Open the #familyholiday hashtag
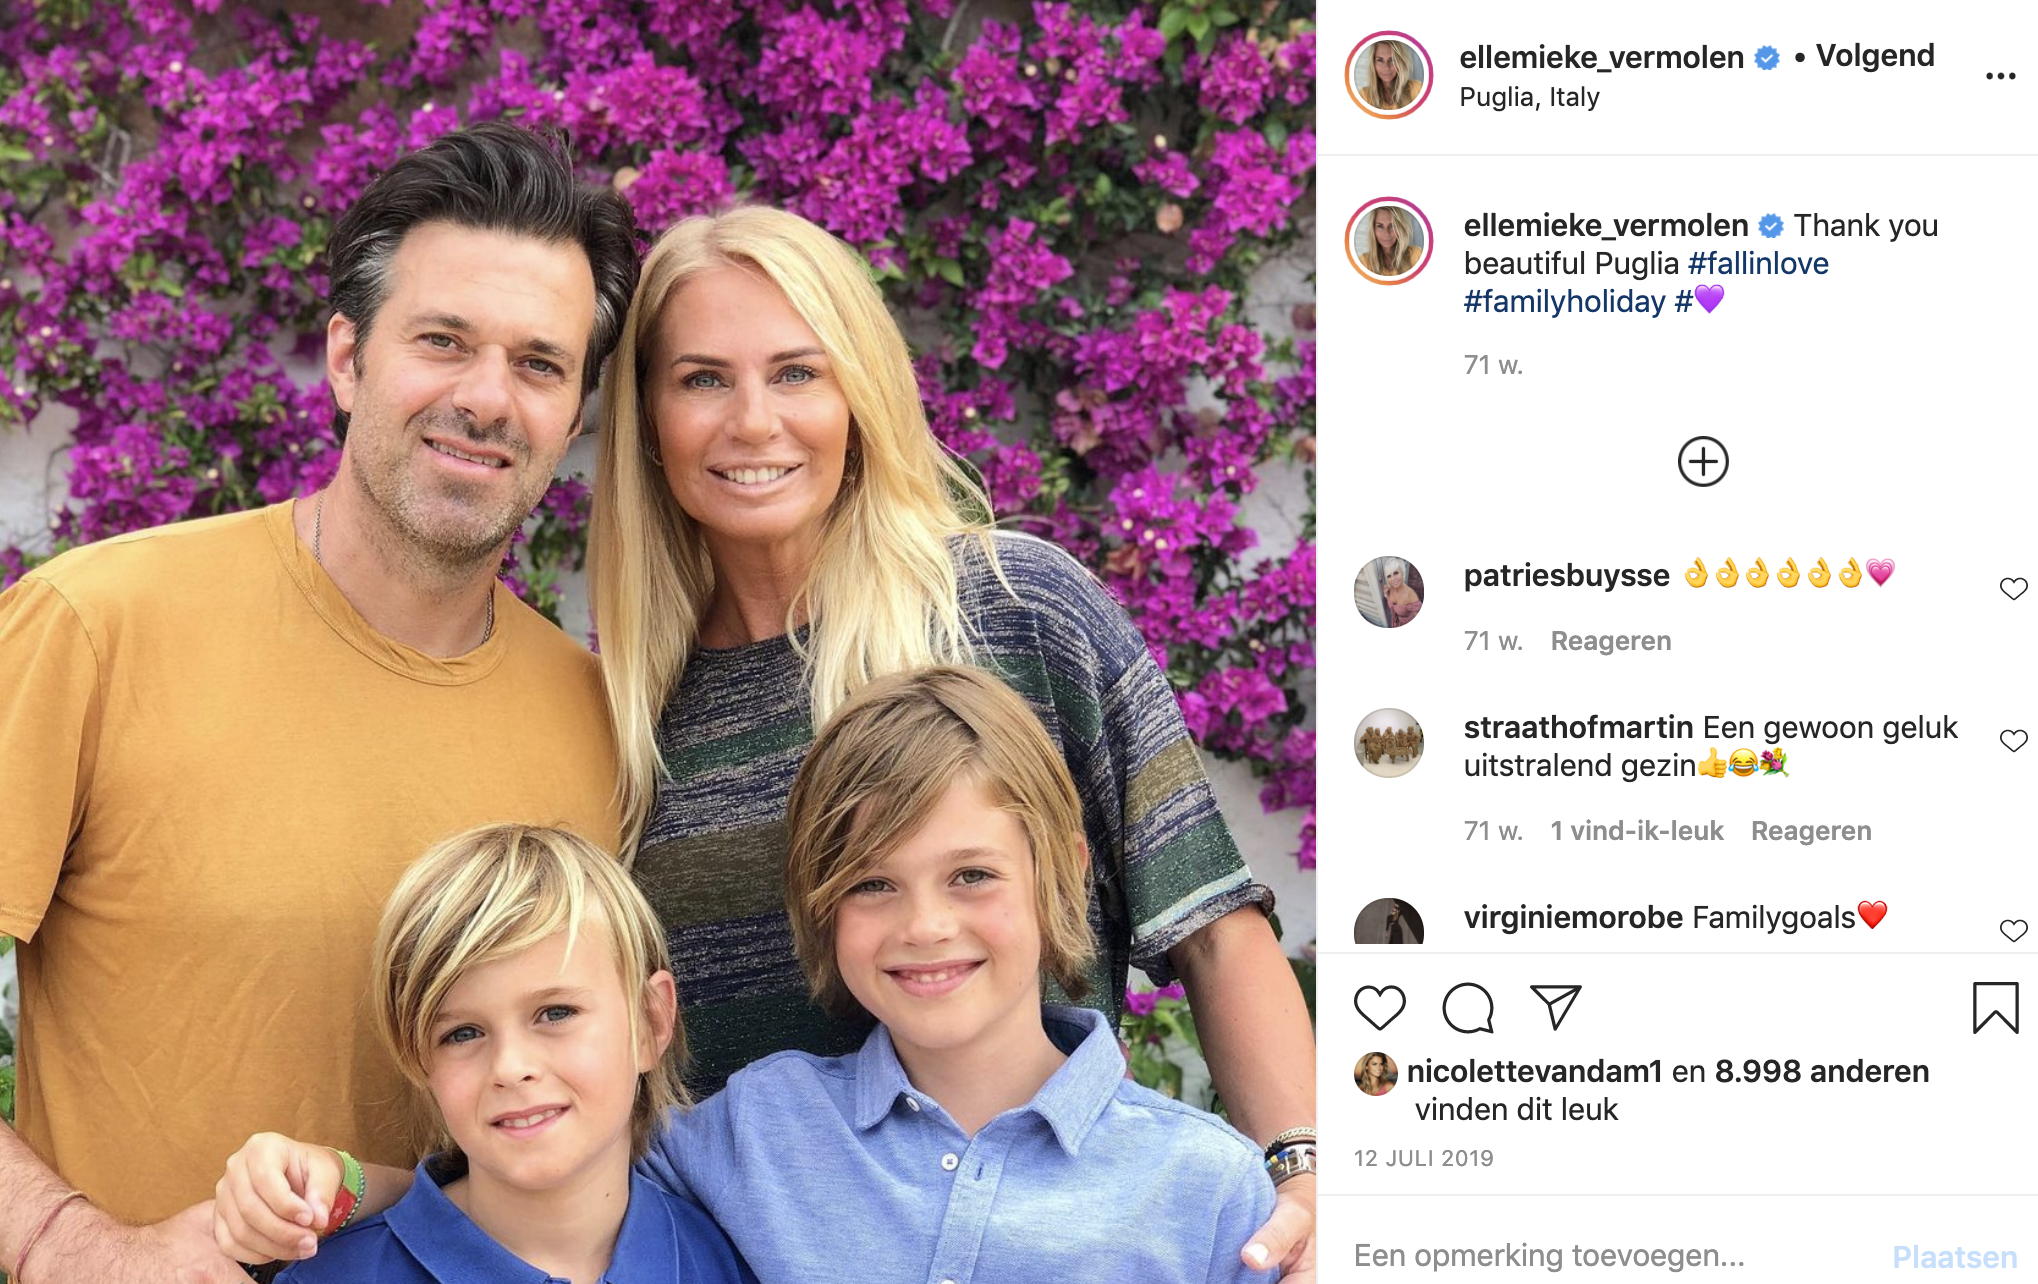The width and height of the screenshot is (2038, 1284). point(1565,301)
